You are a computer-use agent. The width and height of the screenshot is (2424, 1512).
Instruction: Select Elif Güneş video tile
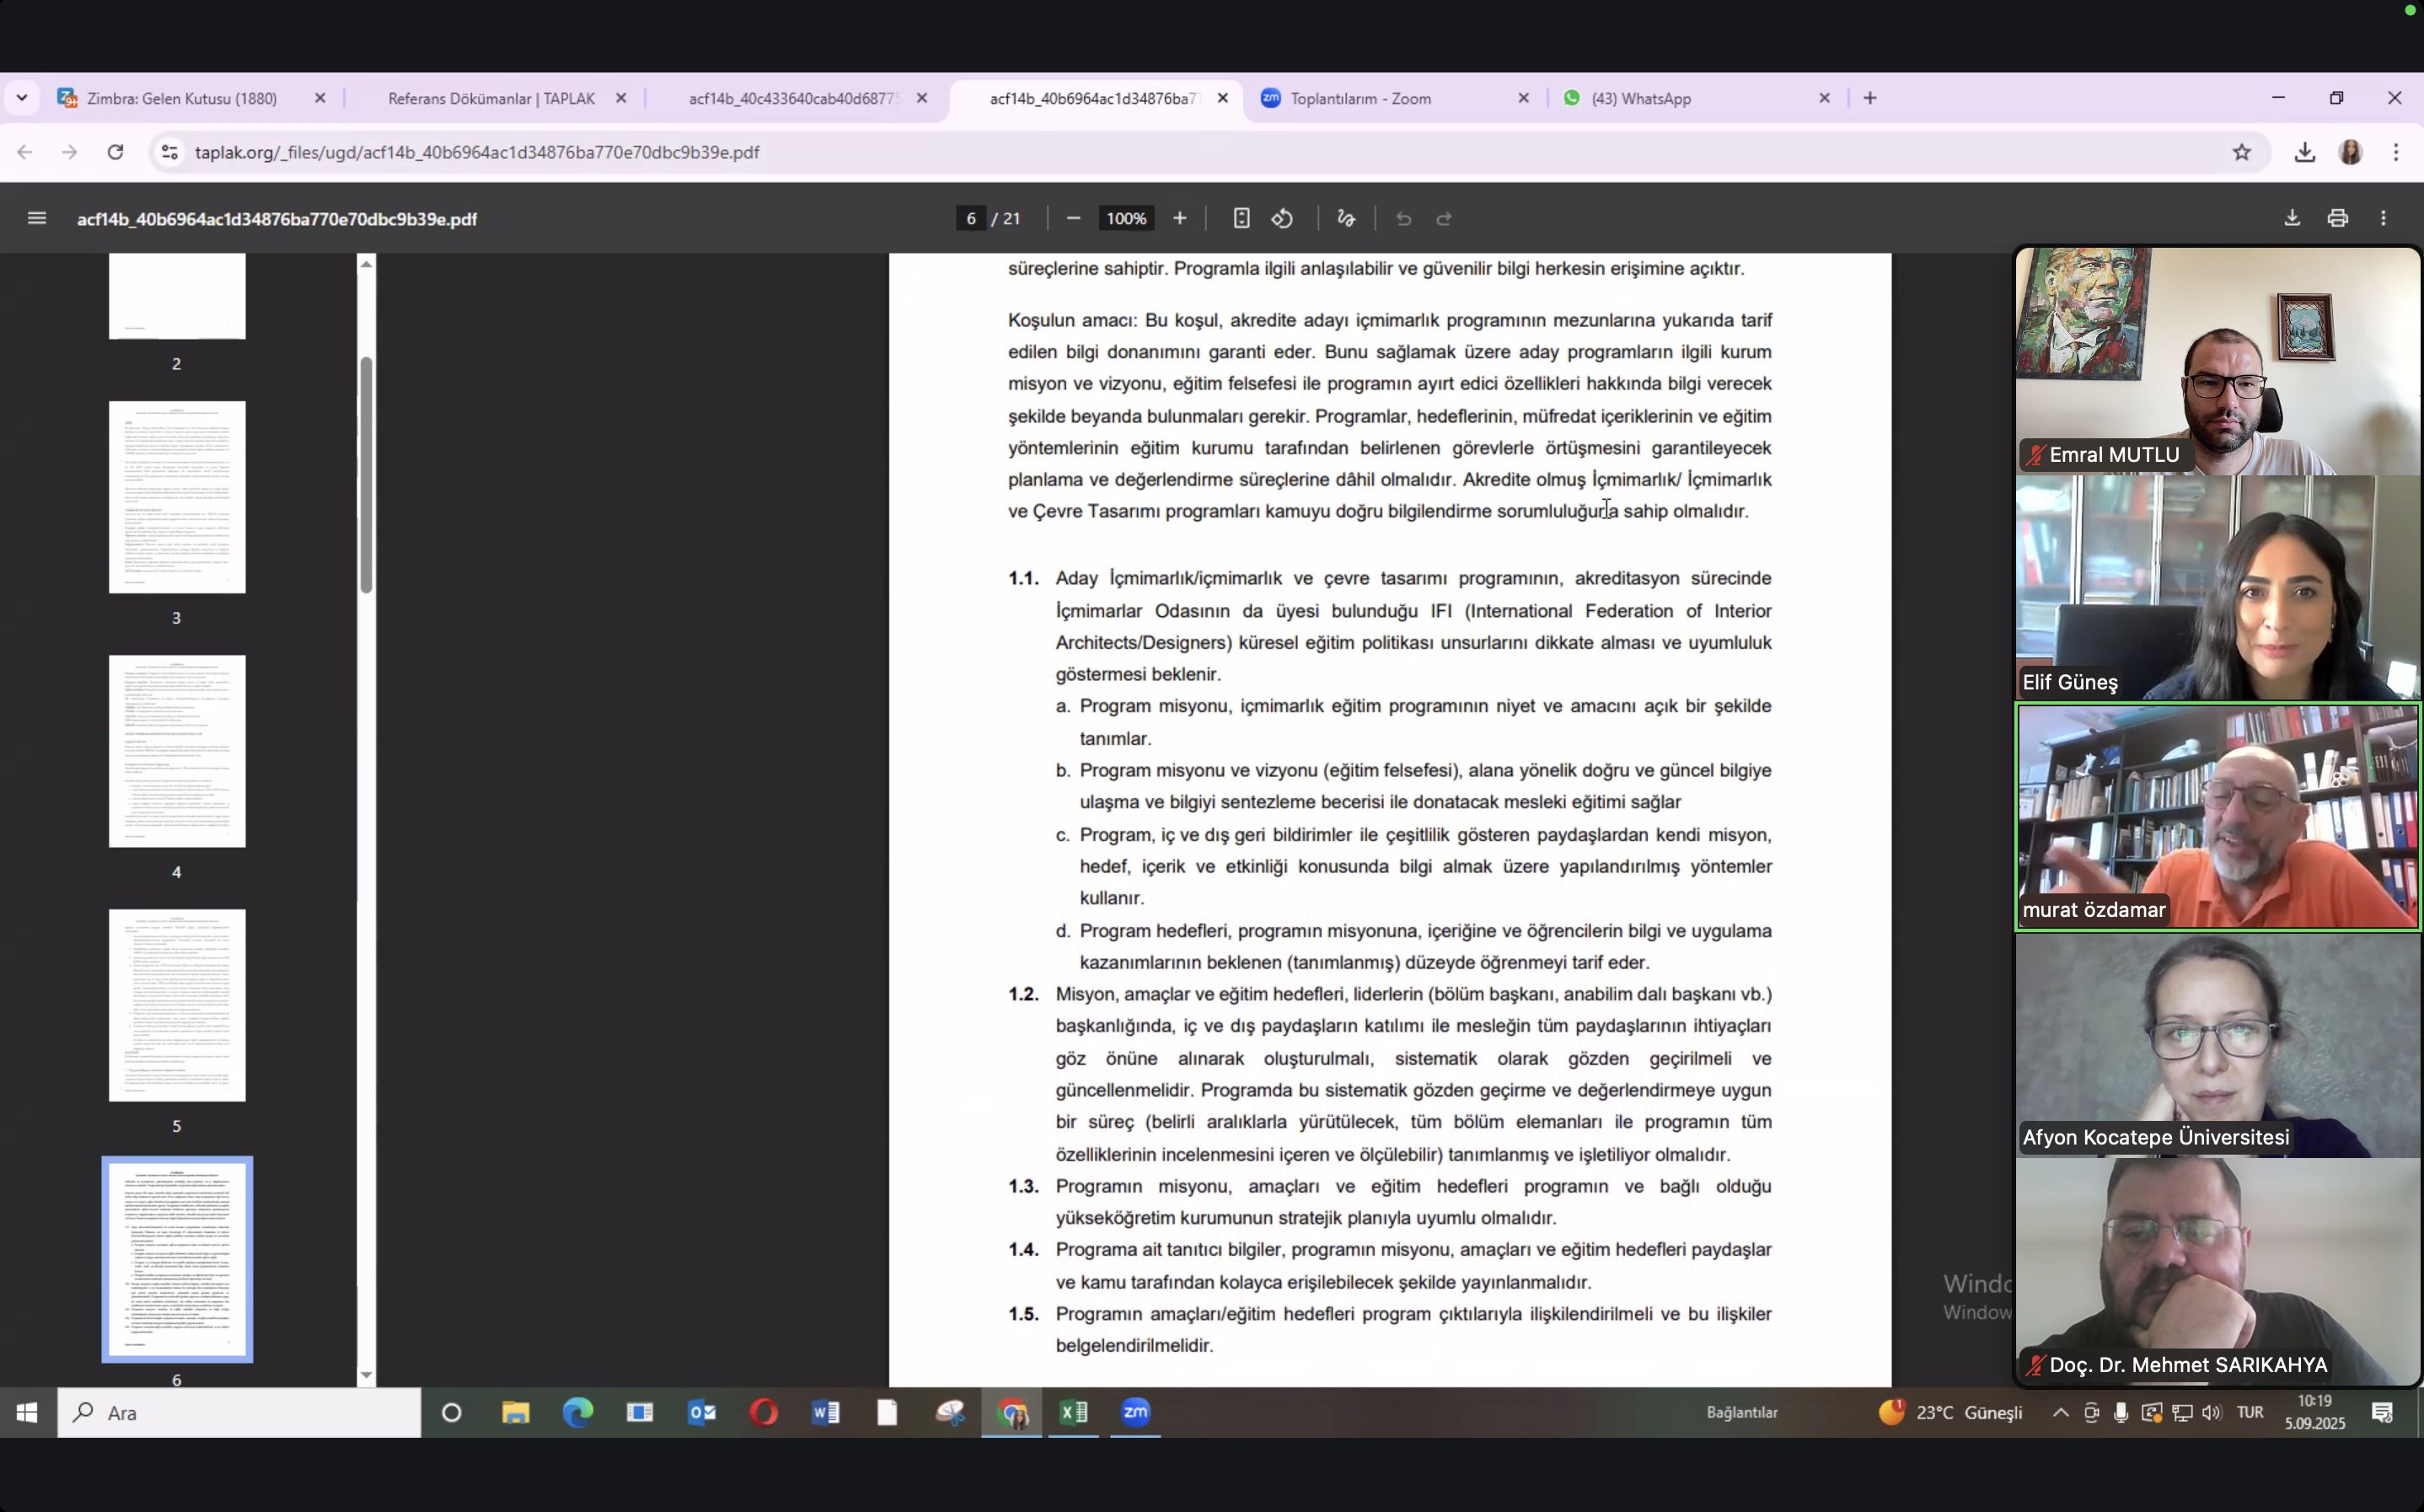[x=2217, y=588]
